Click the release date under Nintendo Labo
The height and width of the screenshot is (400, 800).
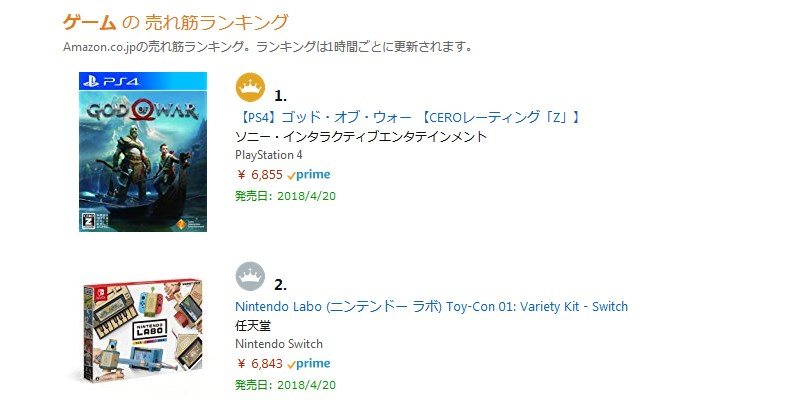285,384
